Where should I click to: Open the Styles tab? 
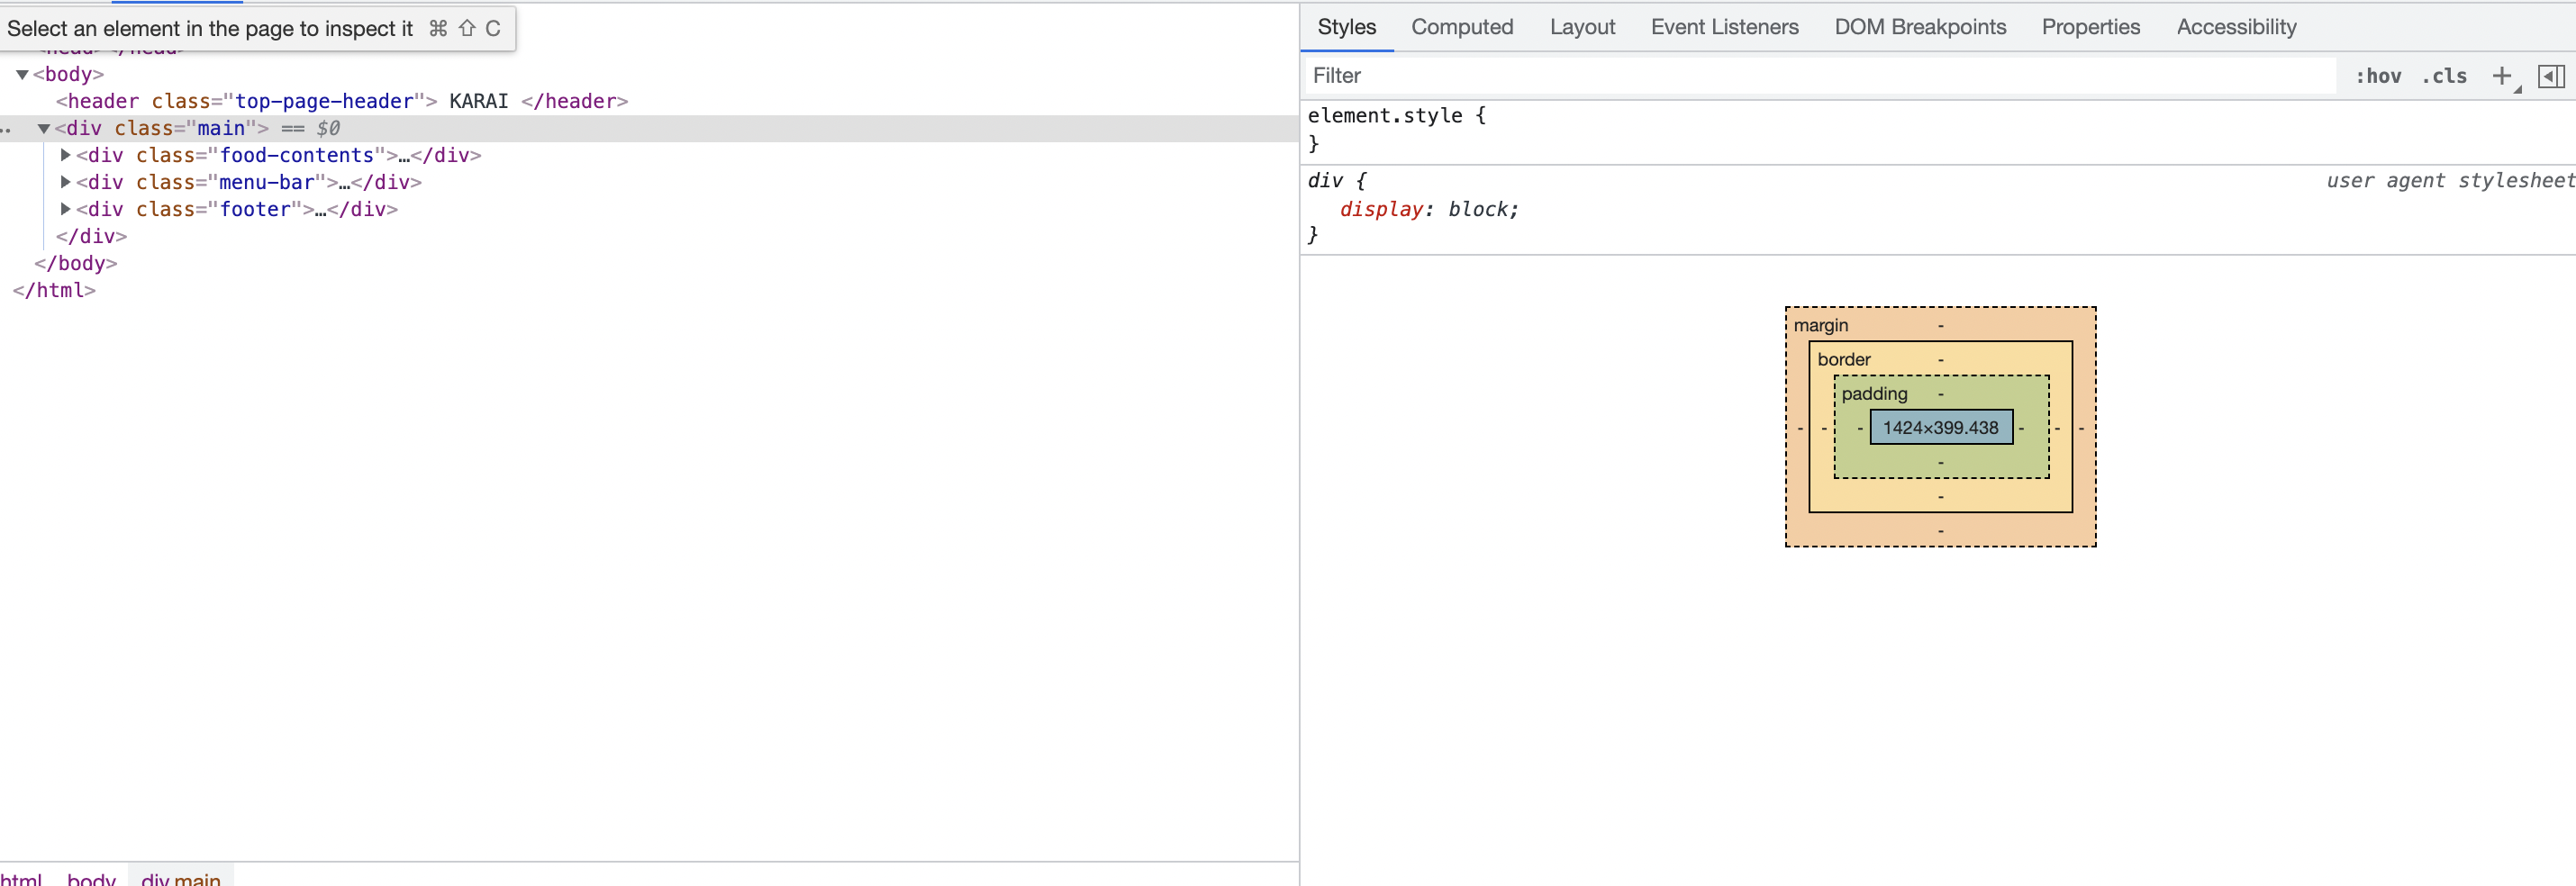click(x=1346, y=27)
